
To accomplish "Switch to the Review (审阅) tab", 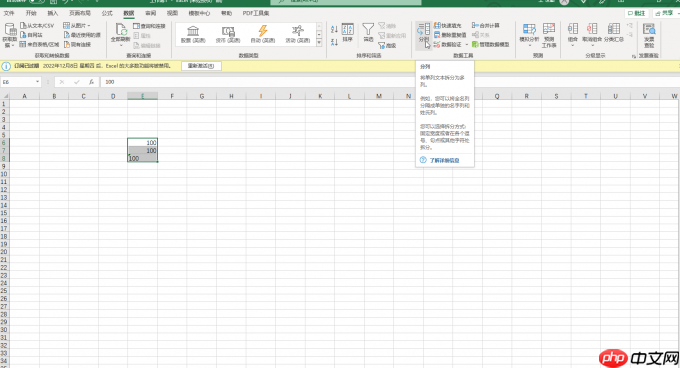I will click(x=150, y=13).
